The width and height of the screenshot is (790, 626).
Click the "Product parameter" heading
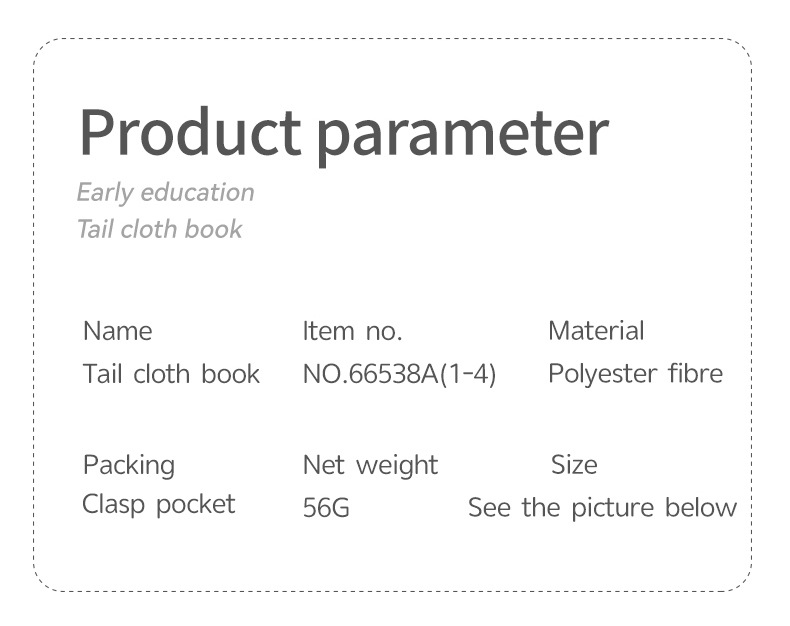tap(343, 132)
